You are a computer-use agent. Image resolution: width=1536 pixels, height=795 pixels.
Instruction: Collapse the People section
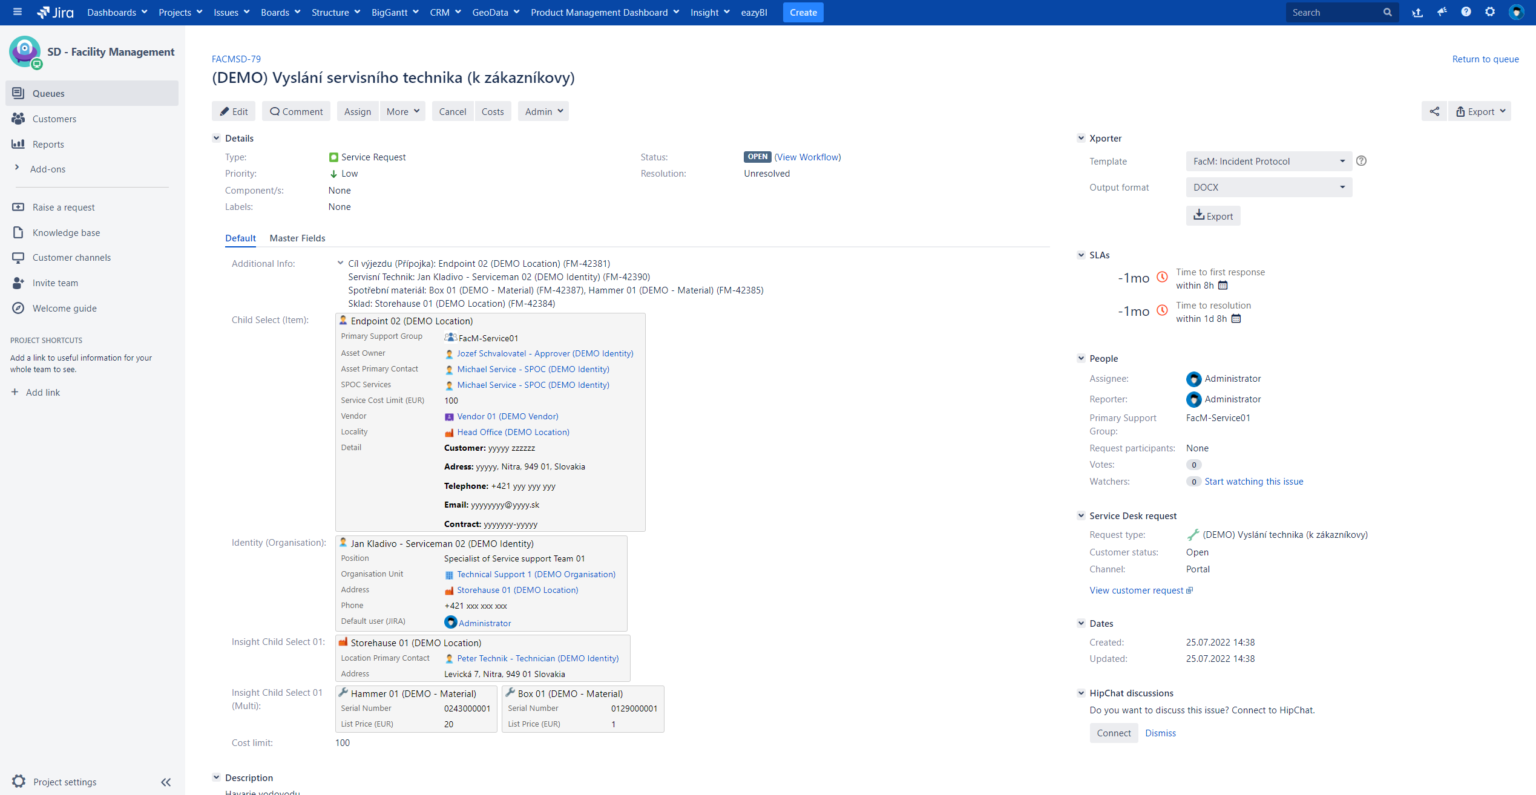[1081, 358]
